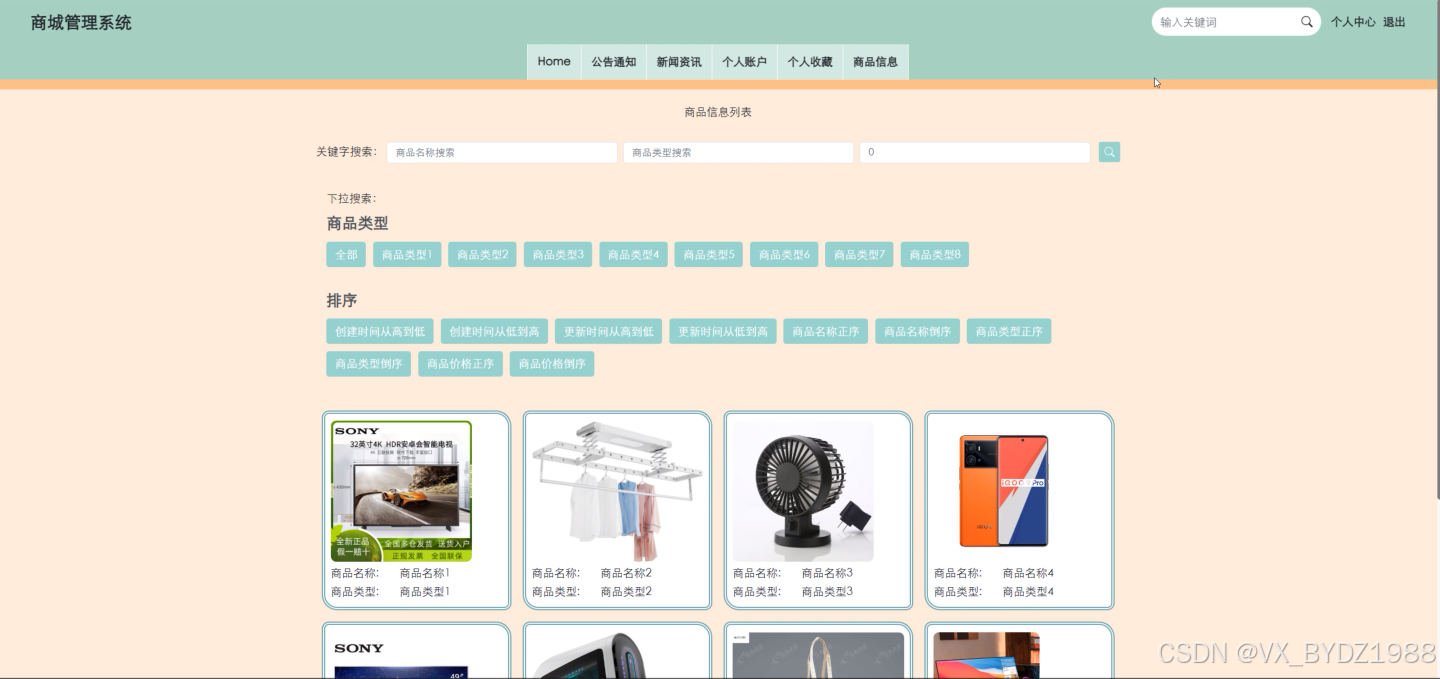The image size is (1440, 679).
Task: Filter by 商品类型5
Action: coord(709,255)
